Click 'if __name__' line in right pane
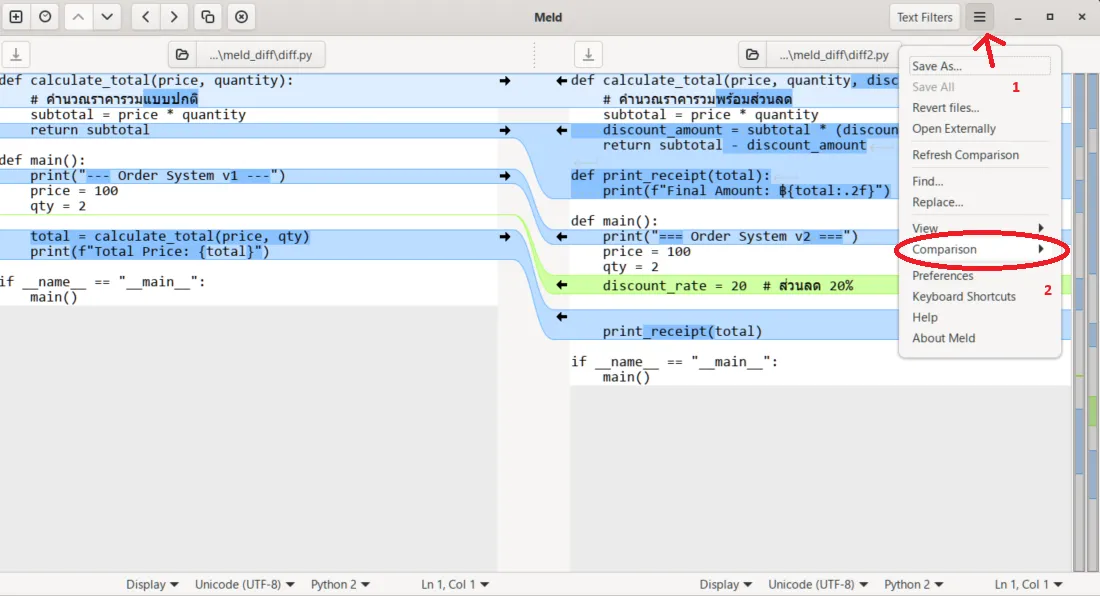This screenshot has width=1100, height=596. tap(674, 362)
